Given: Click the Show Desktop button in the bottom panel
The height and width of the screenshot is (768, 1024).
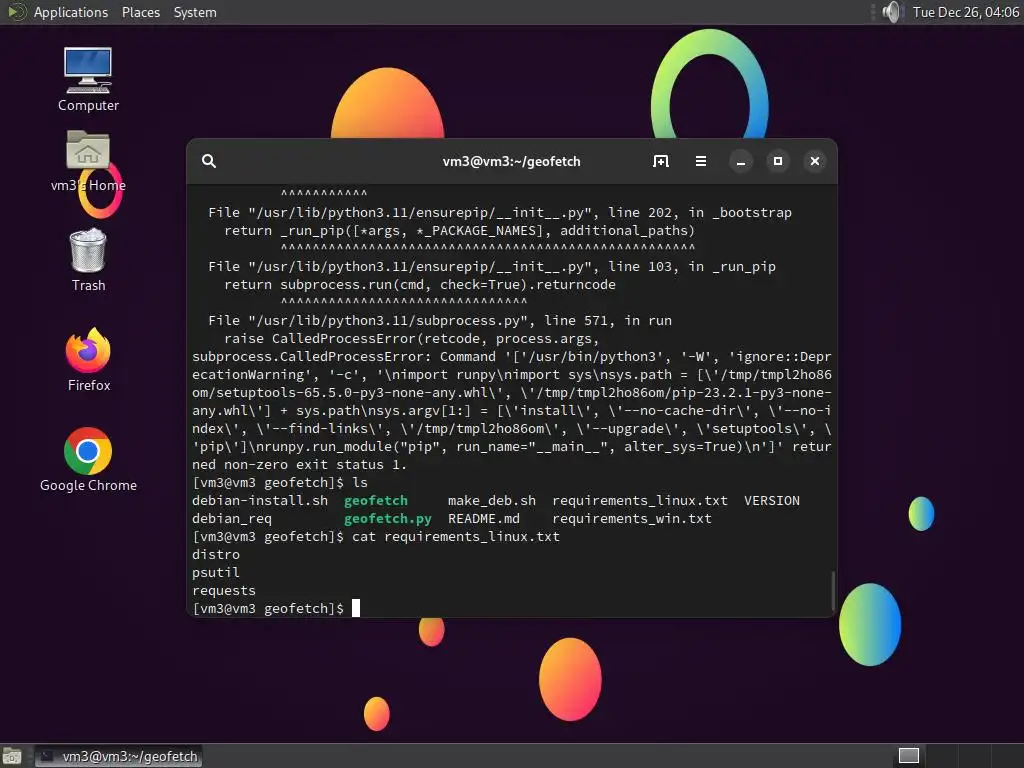Looking at the screenshot, I should [12, 756].
